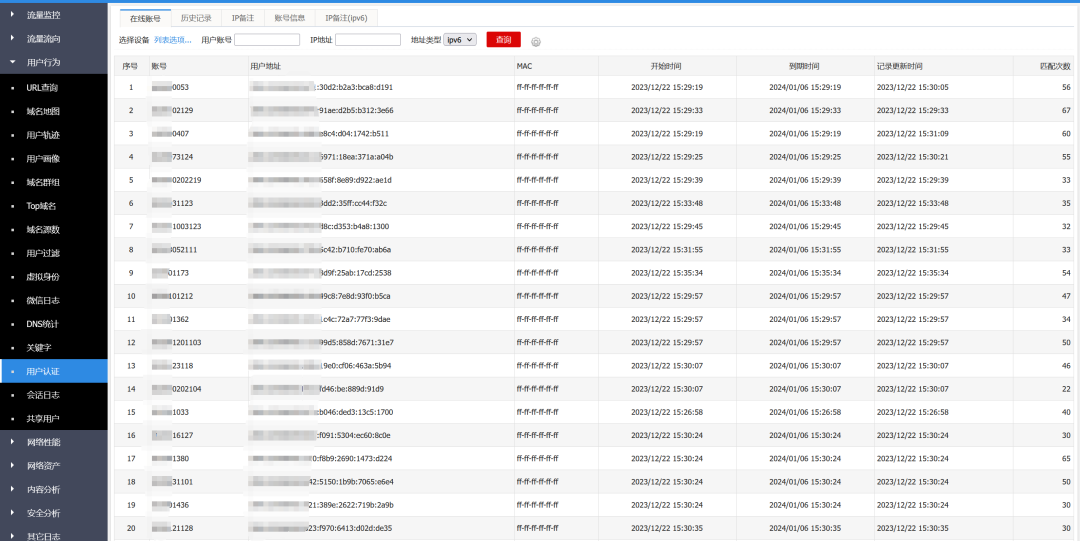1080x541 pixels.
Task: Sort by the 用户地址 column header
Action: click(x=265, y=66)
